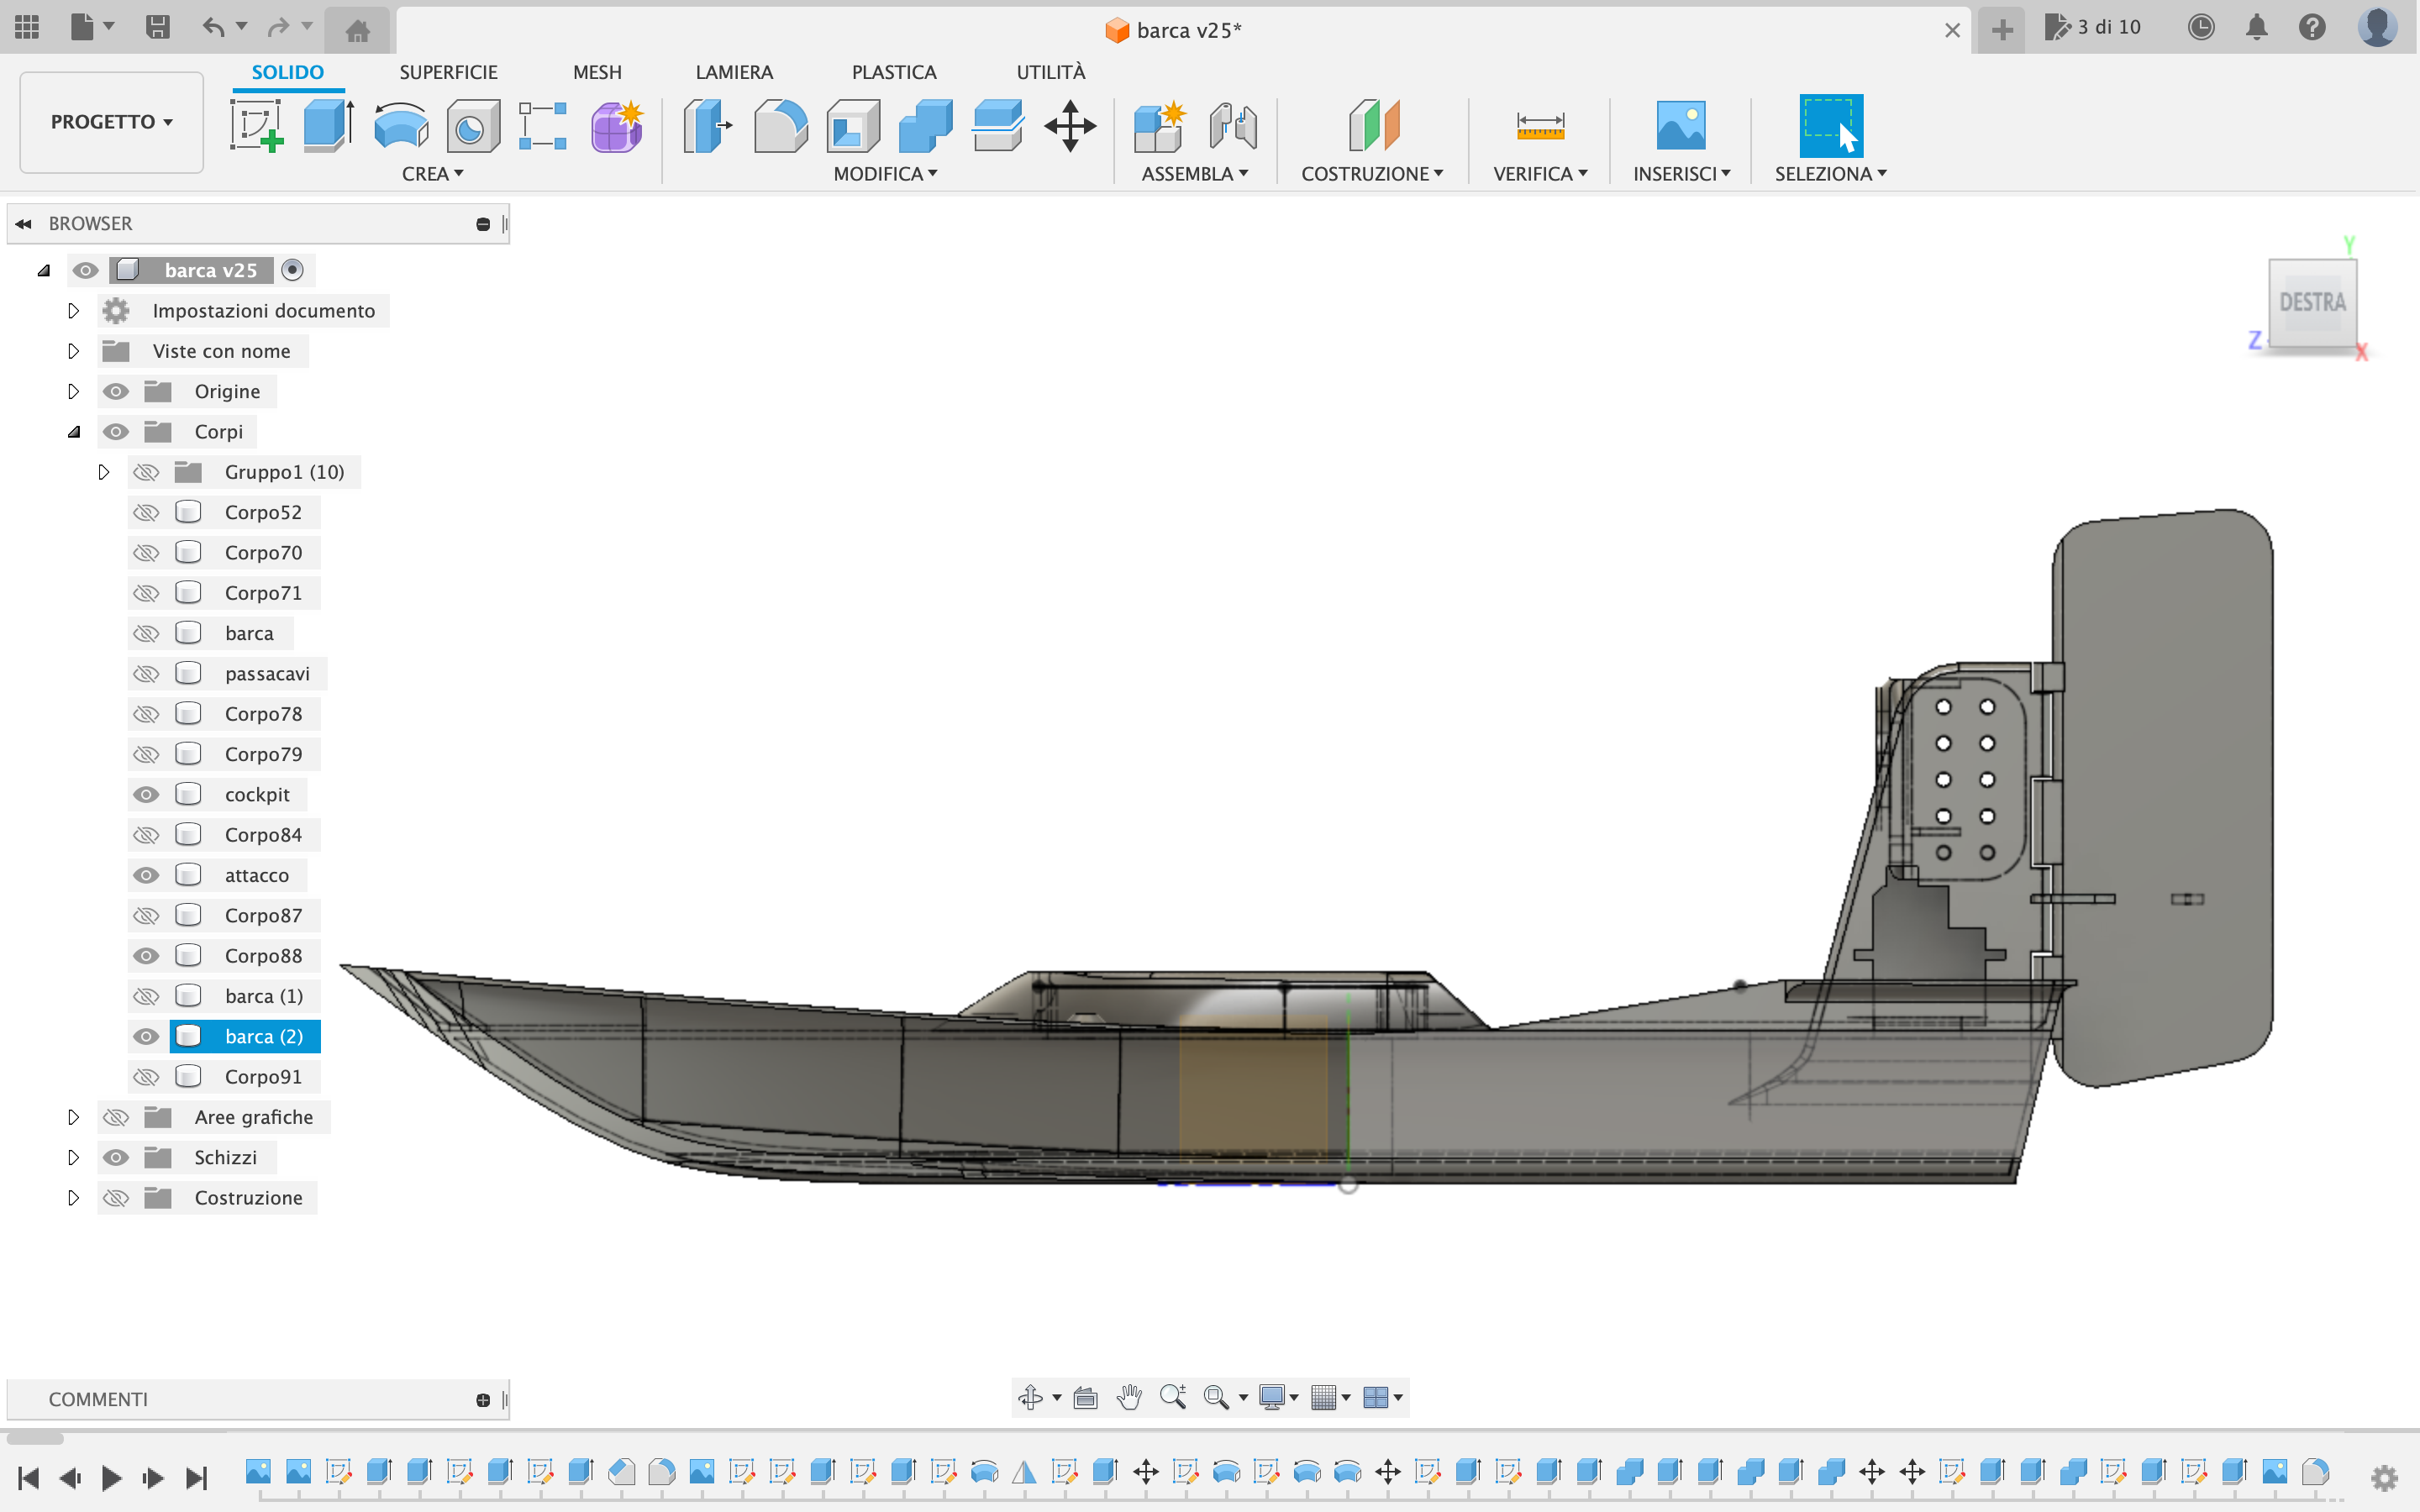
Task: Select the Create Form tool
Action: pos(616,126)
